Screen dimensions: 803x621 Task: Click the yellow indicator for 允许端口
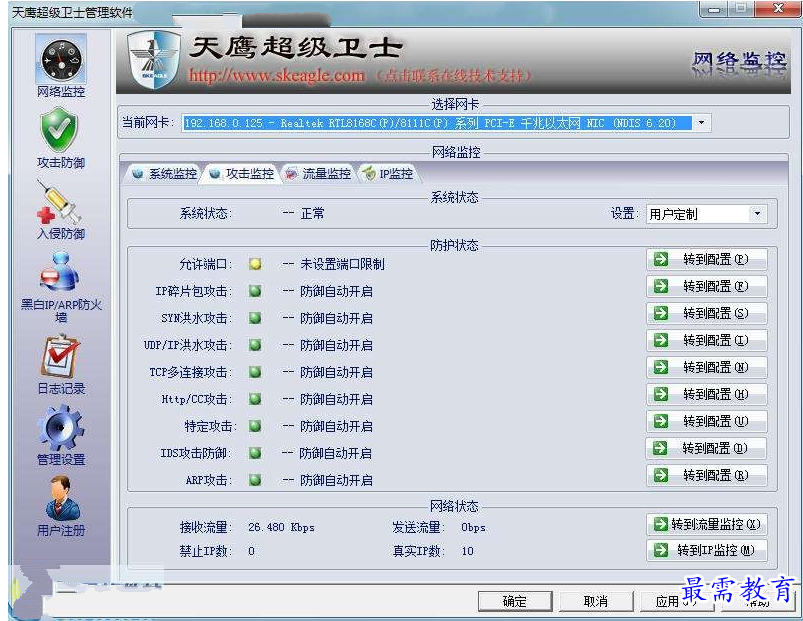point(255,264)
